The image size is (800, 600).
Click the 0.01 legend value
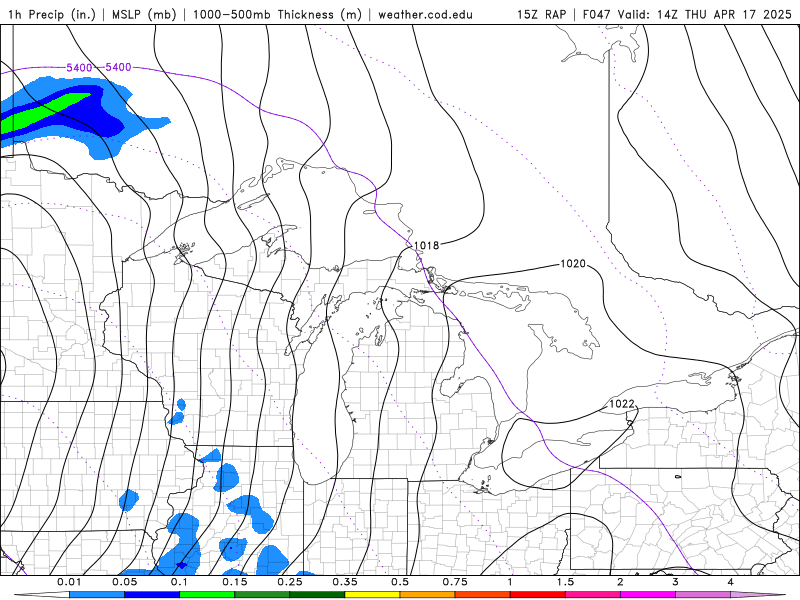pyautogui.click(x=69, y=582)
